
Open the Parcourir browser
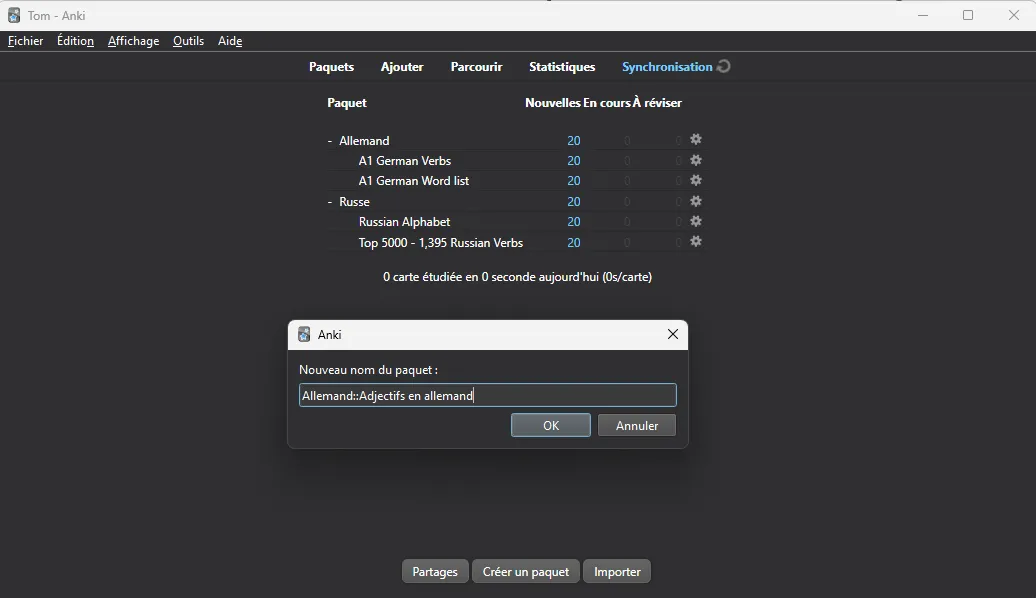(x=476, y=67)
